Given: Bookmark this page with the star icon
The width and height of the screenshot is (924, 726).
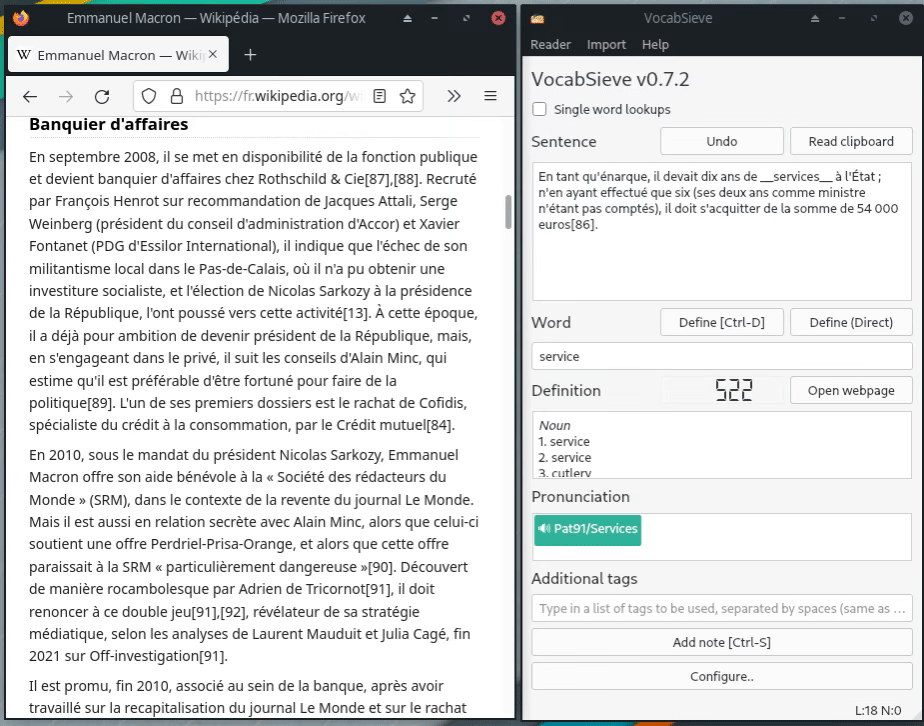Looking at the screenshot, I should [407, 96].
